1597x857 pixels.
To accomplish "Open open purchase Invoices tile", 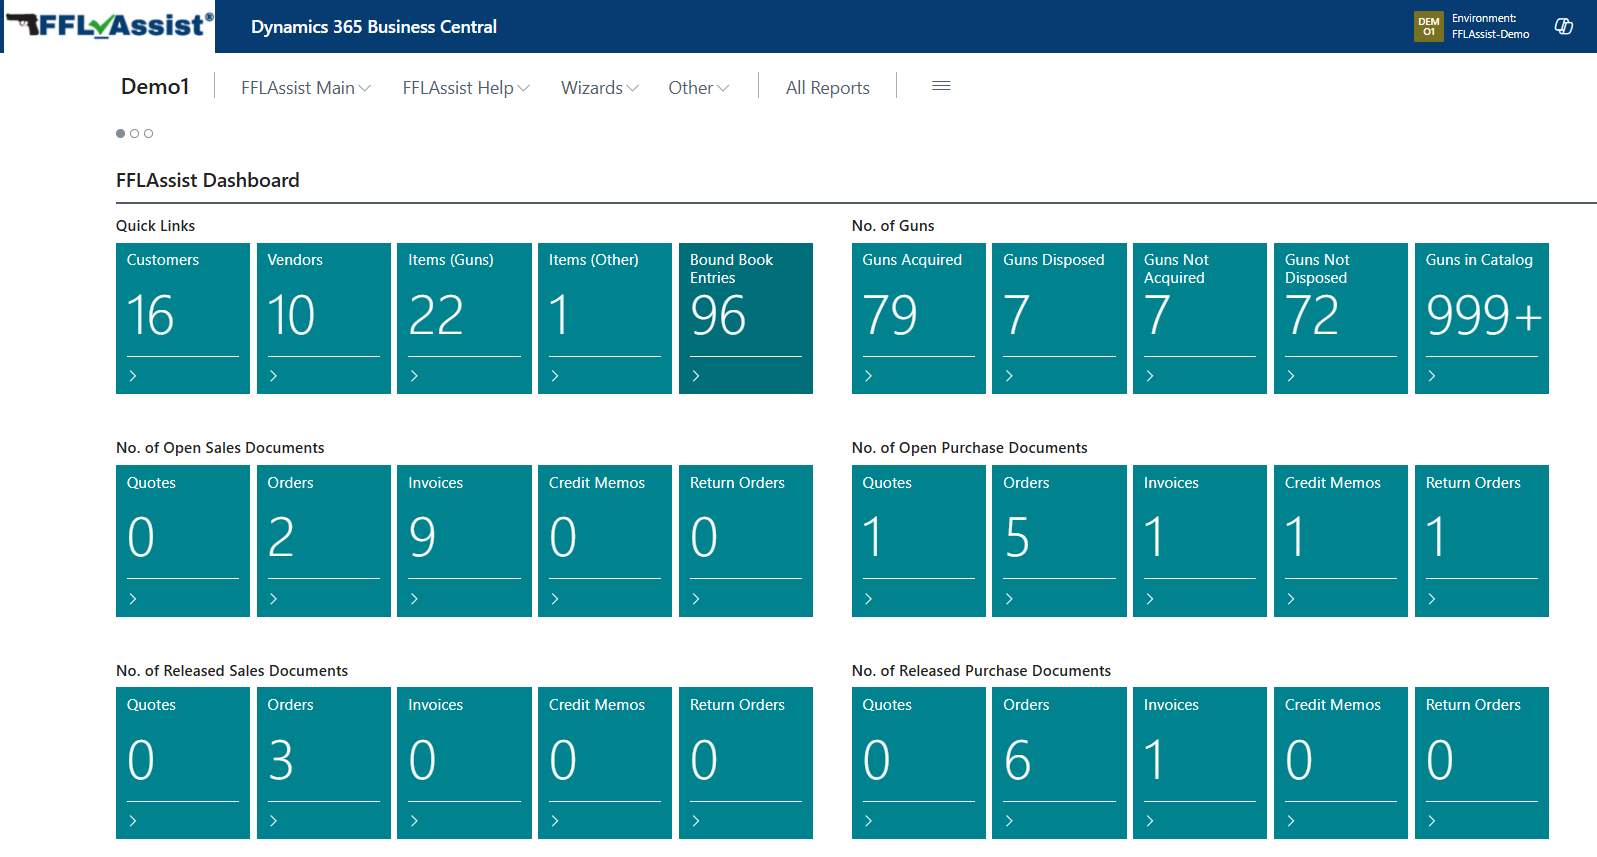I will coord(1200,541).
